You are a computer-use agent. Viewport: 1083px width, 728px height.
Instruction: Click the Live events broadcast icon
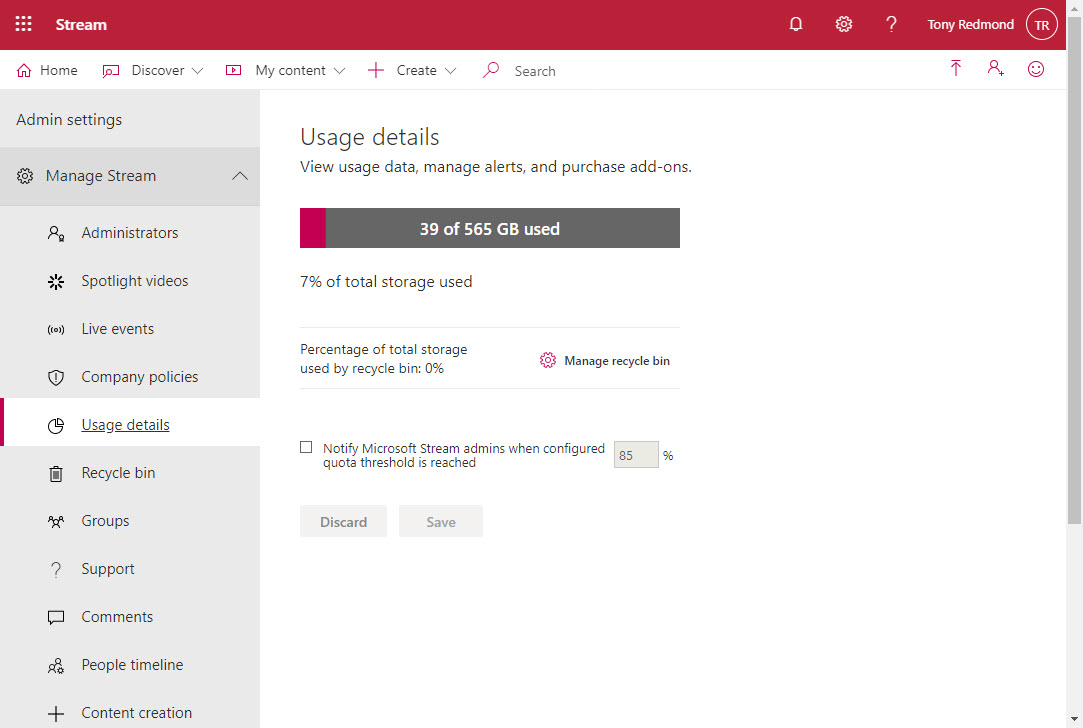pyautogui.click(x=56, y=329)
